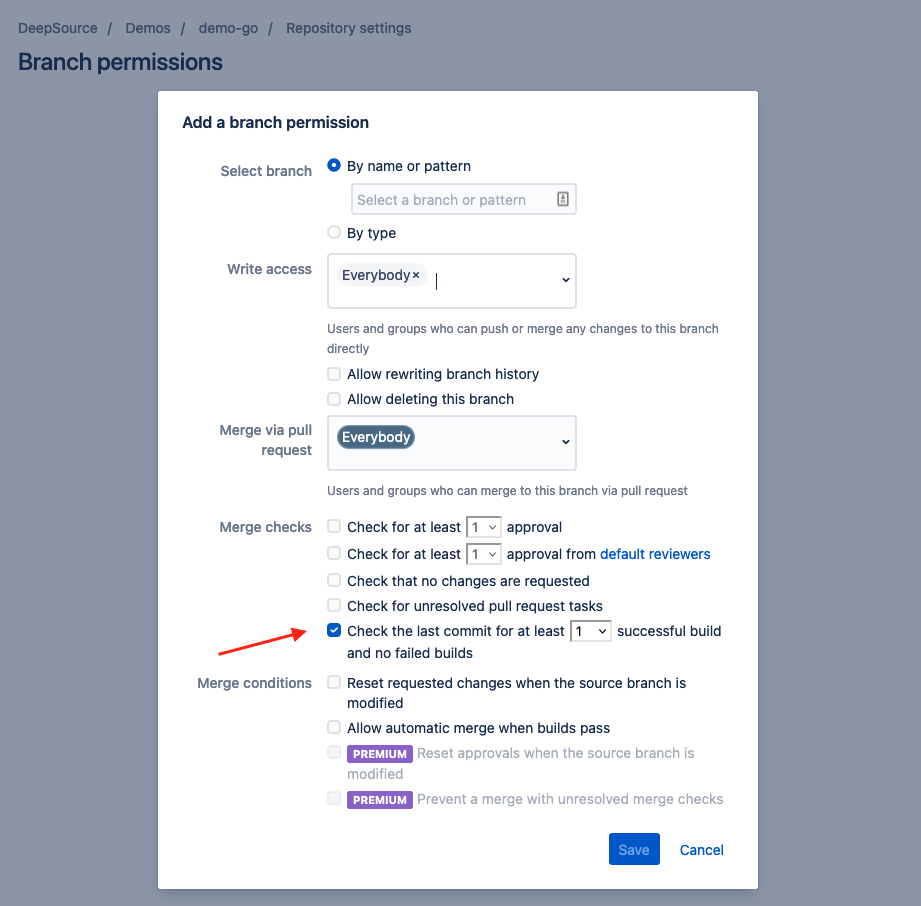921x906 pixels.
Task: Enable check for unresolved pull request tasks
Action: coord(333,605)
